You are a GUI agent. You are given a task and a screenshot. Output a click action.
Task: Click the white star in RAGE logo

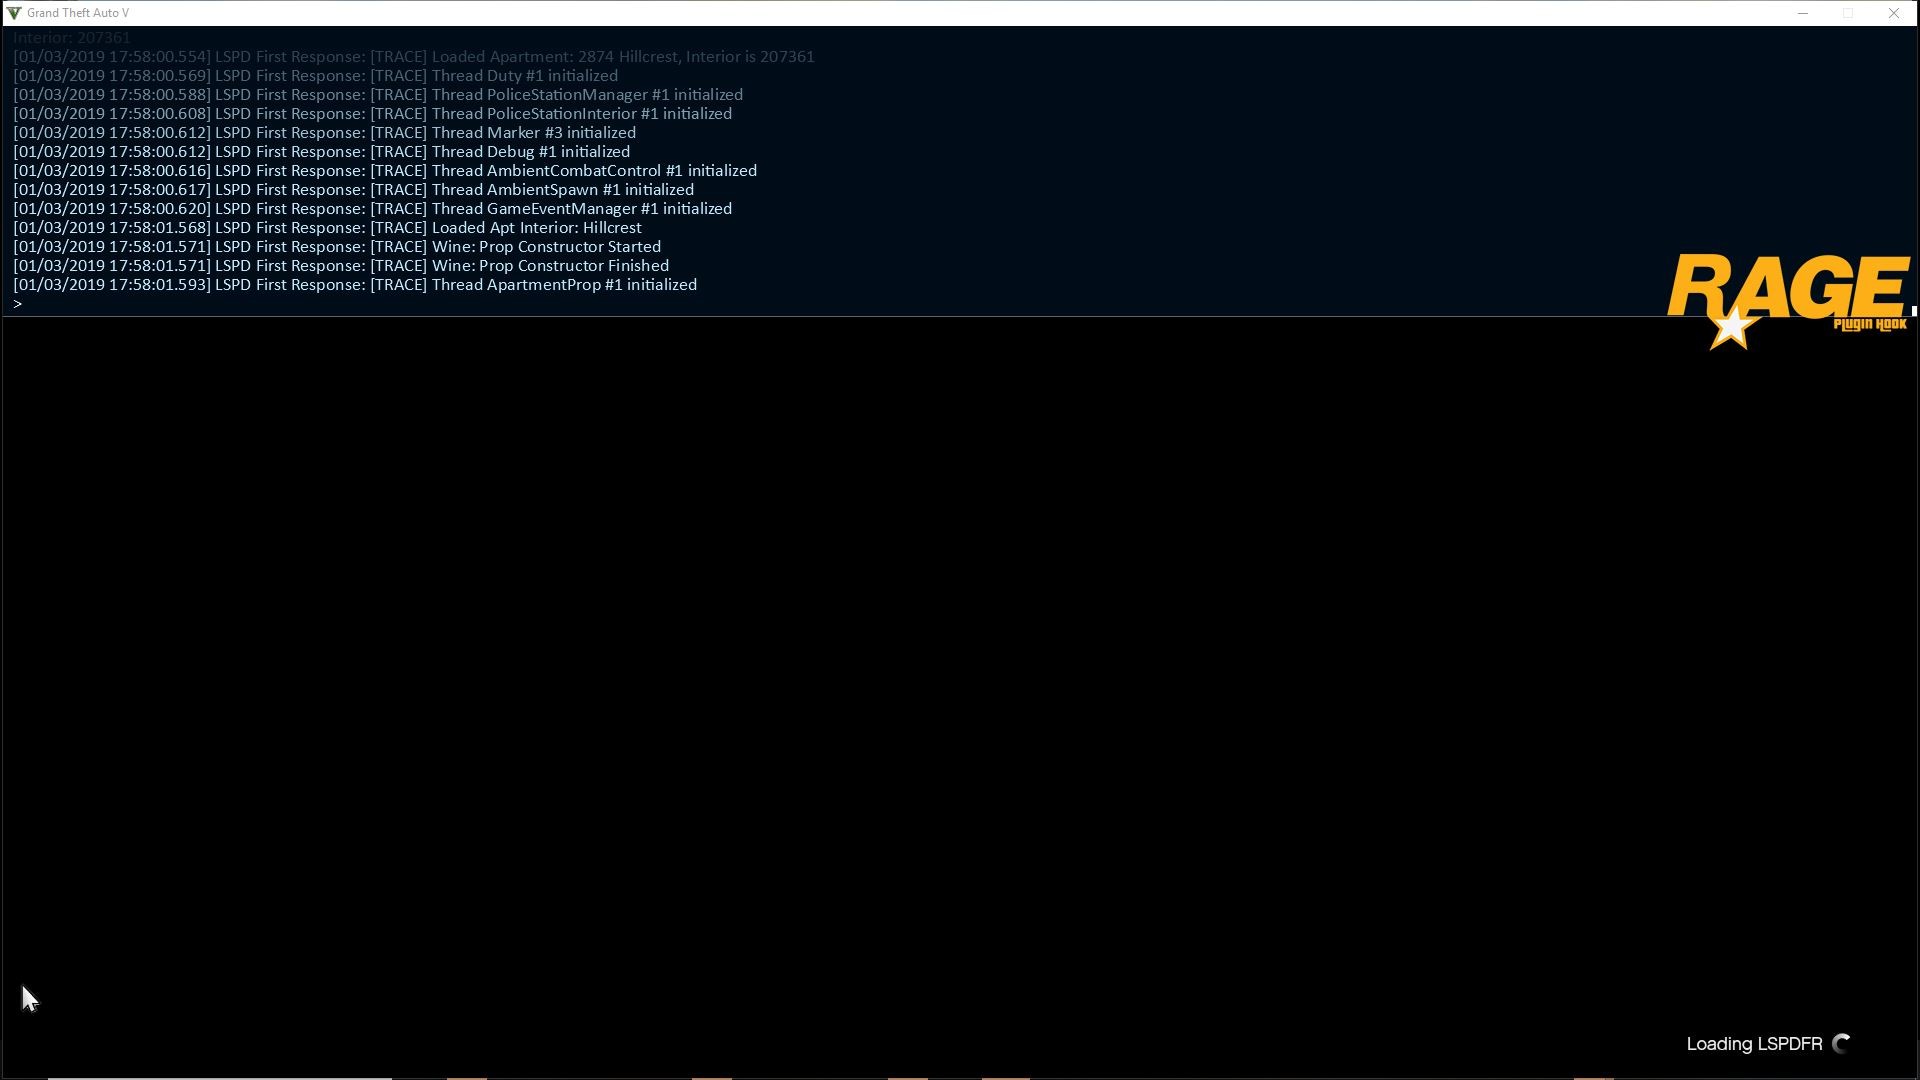click(x=1731, y=328)
